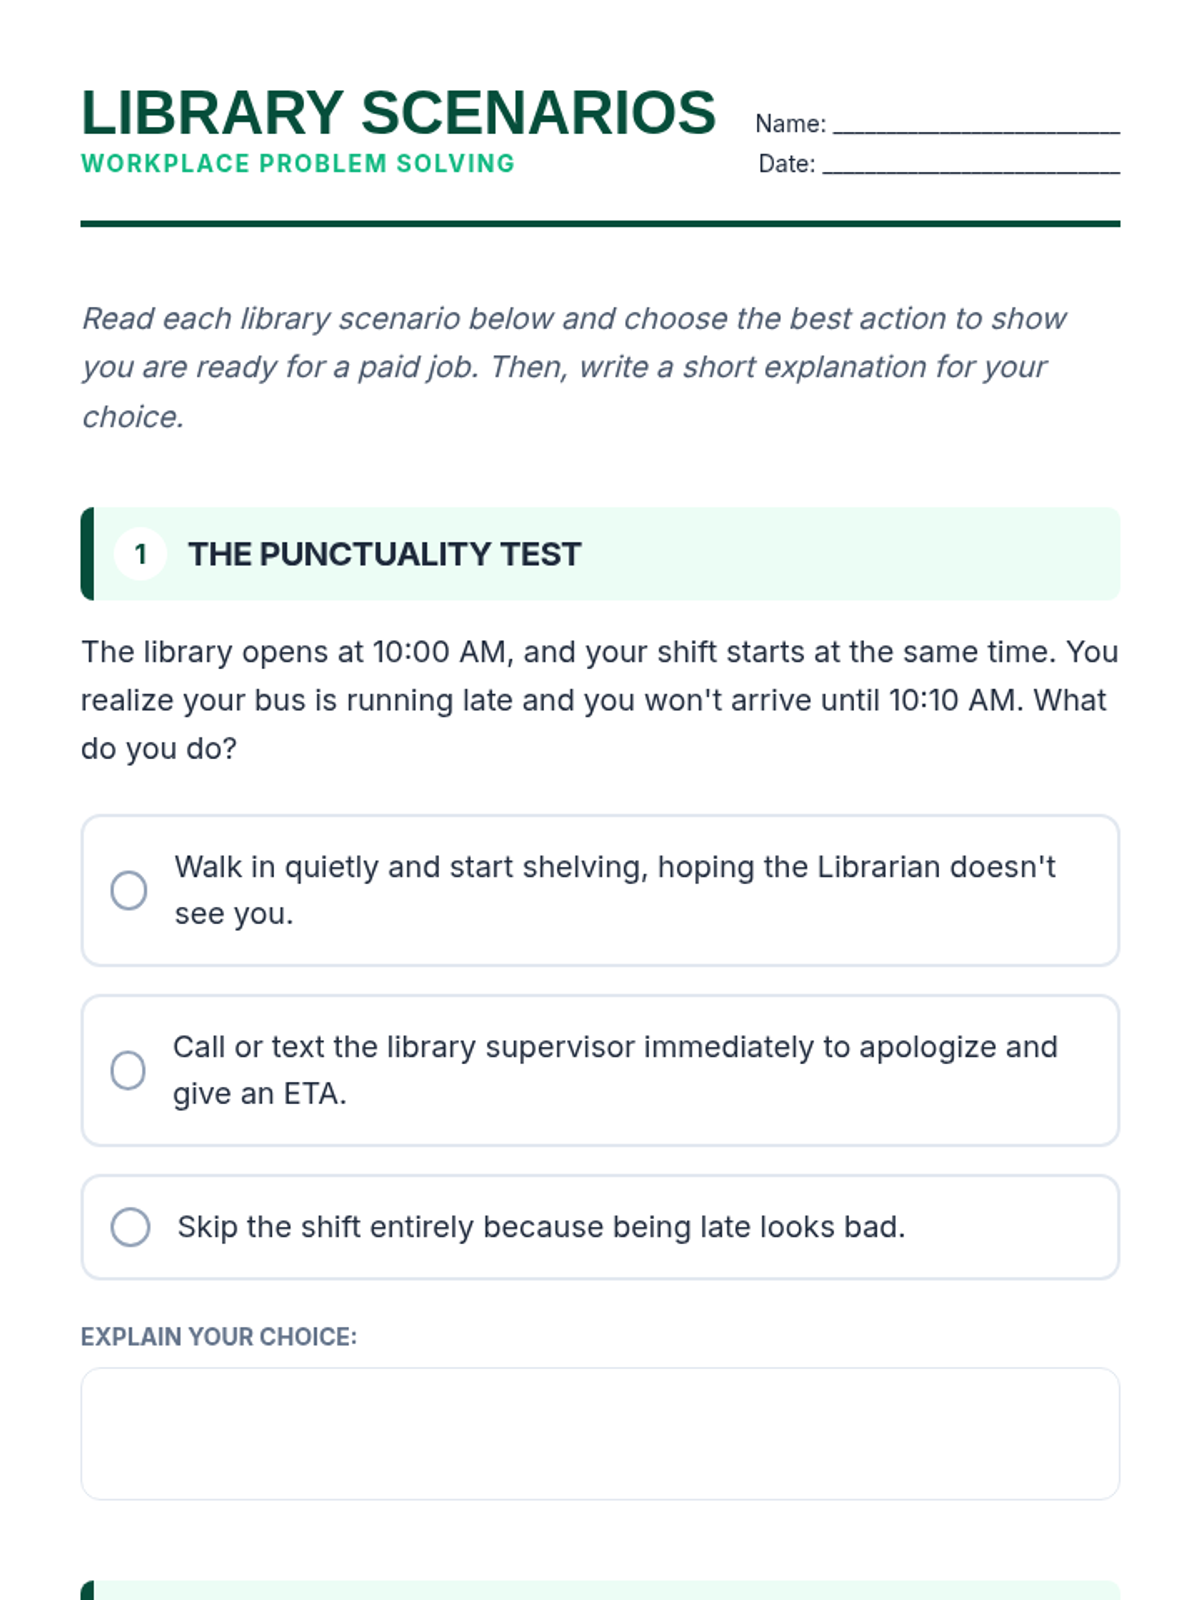Click the 'Name:' label
Screen dimensions: 1200x1600
[x=790, y=124]
